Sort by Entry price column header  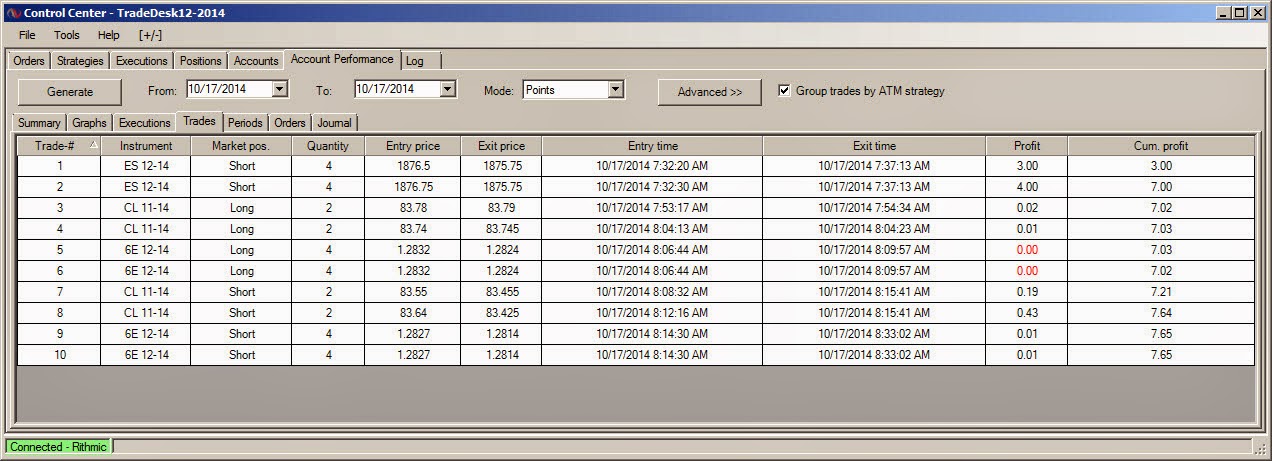point(412,146)
